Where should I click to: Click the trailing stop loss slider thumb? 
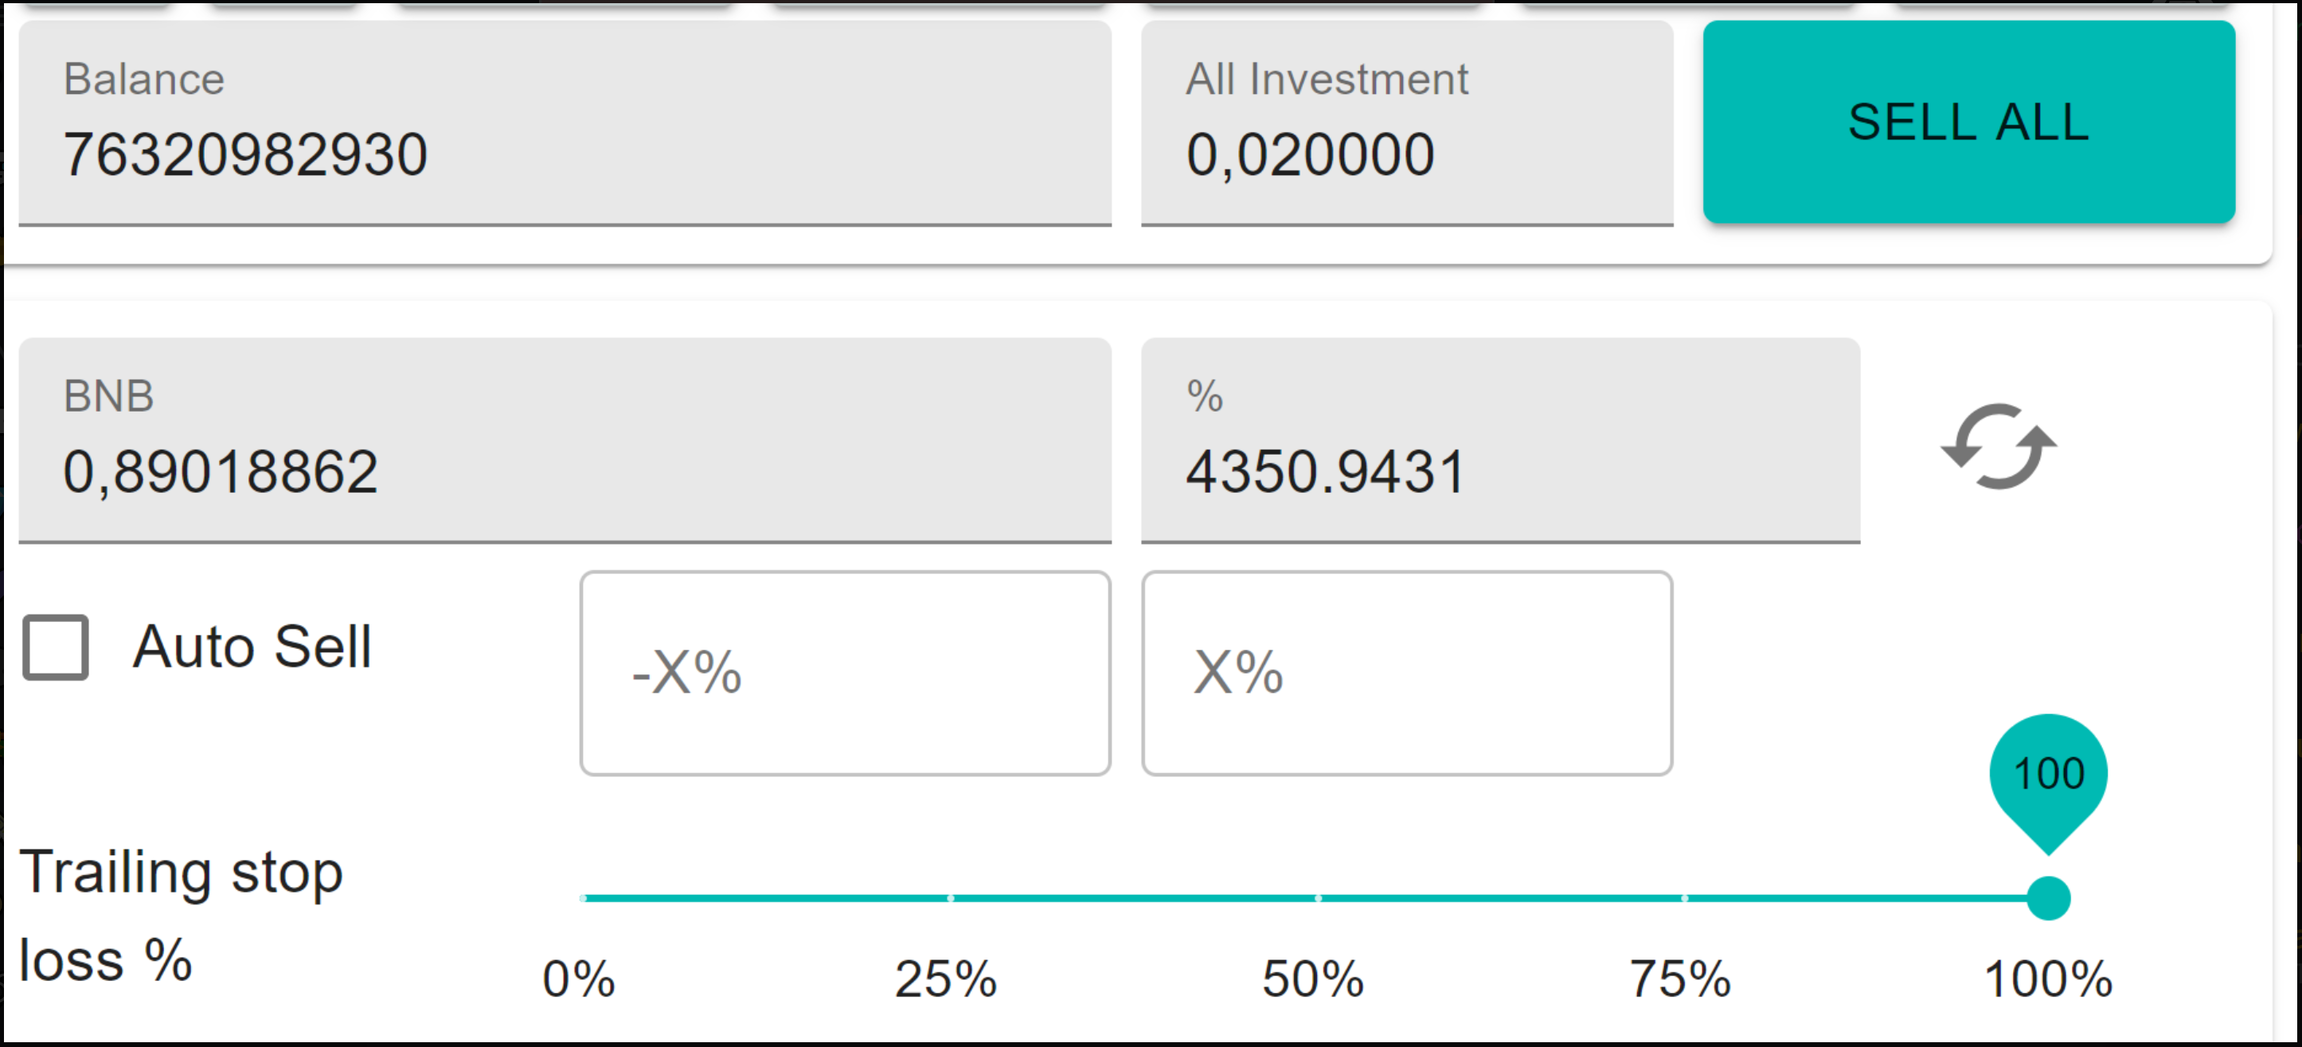tap(2048, 898)
